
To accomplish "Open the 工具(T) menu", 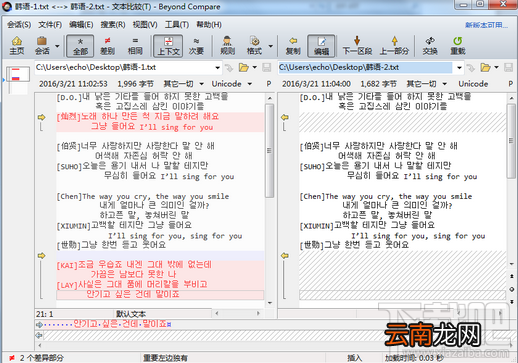I will (x=177, y=25).
